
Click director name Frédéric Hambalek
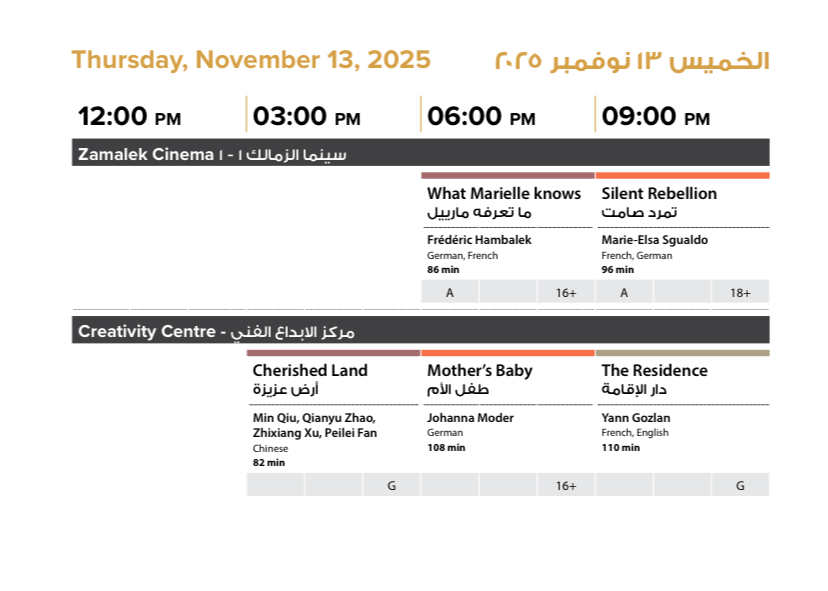coord(479,240)
